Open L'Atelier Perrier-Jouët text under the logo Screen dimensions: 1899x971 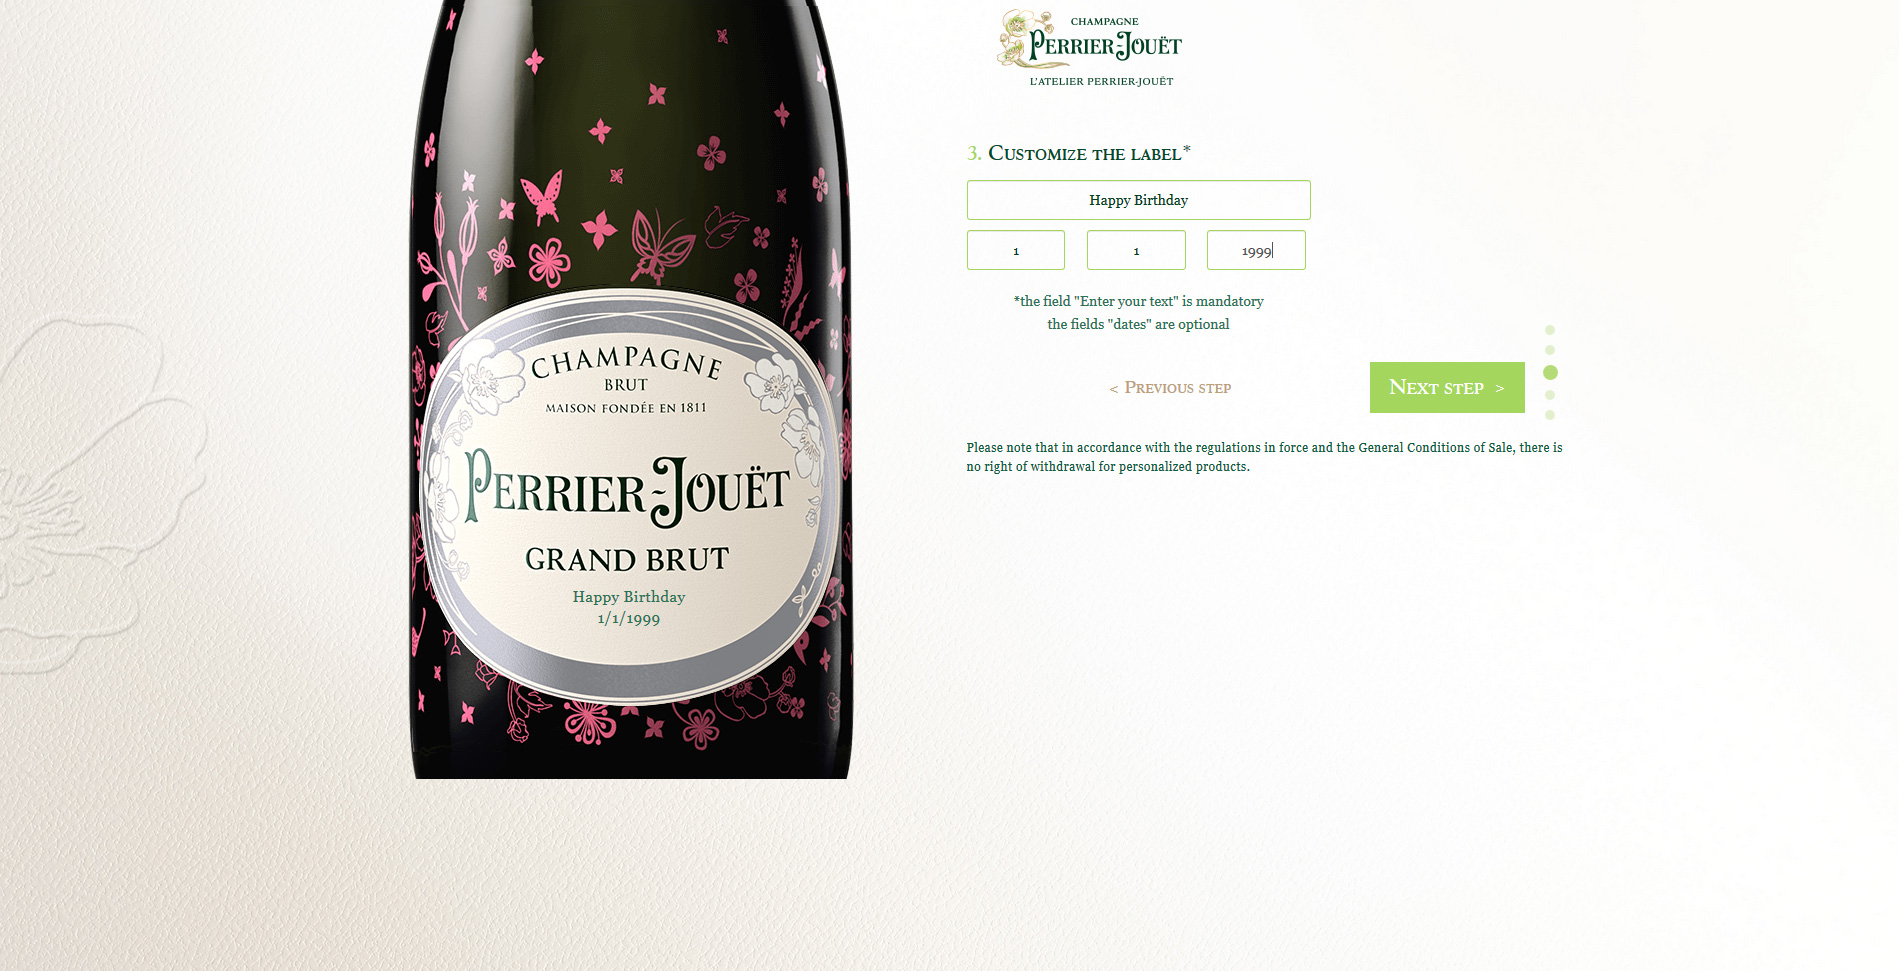pos(1101,82)
